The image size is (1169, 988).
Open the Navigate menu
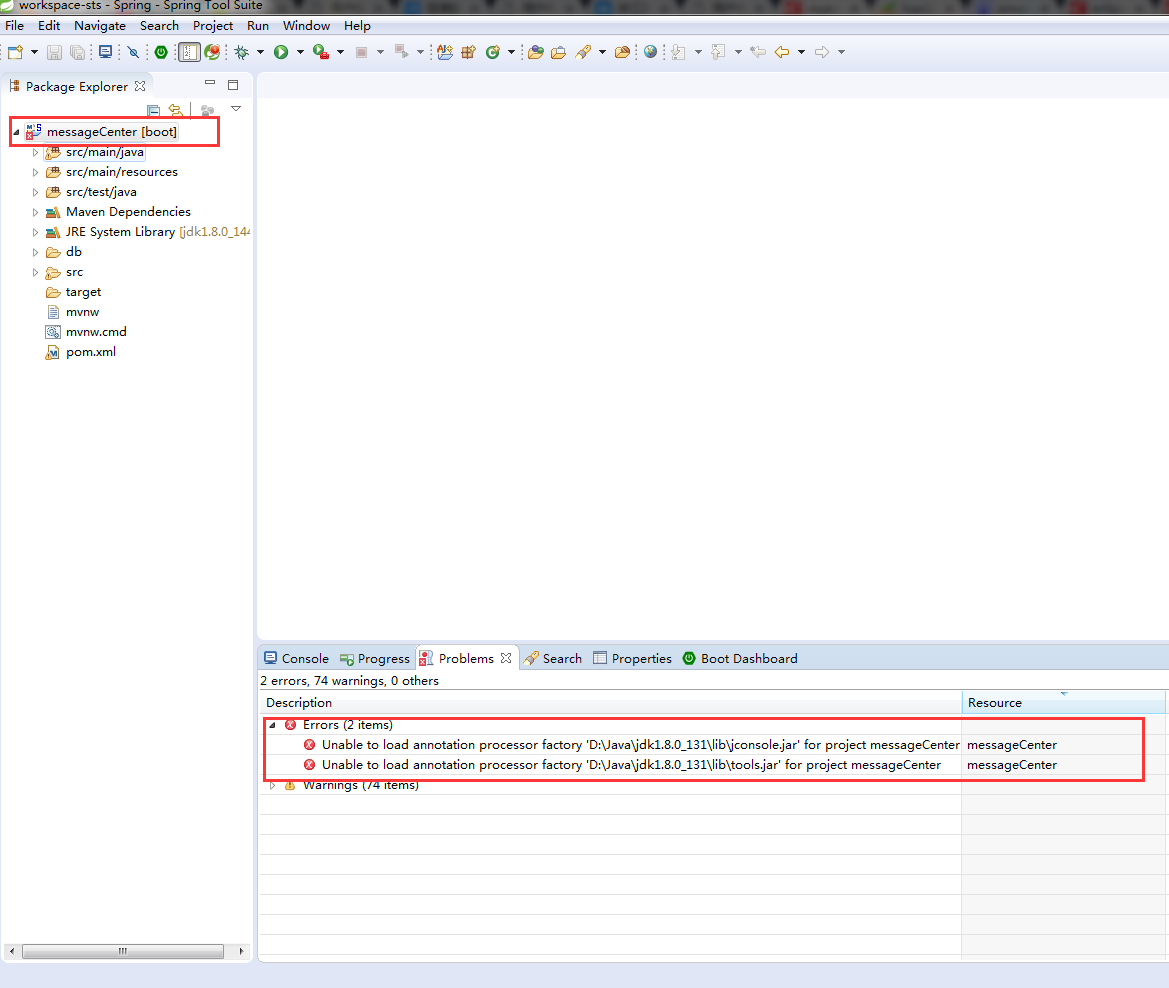point(100,25)
